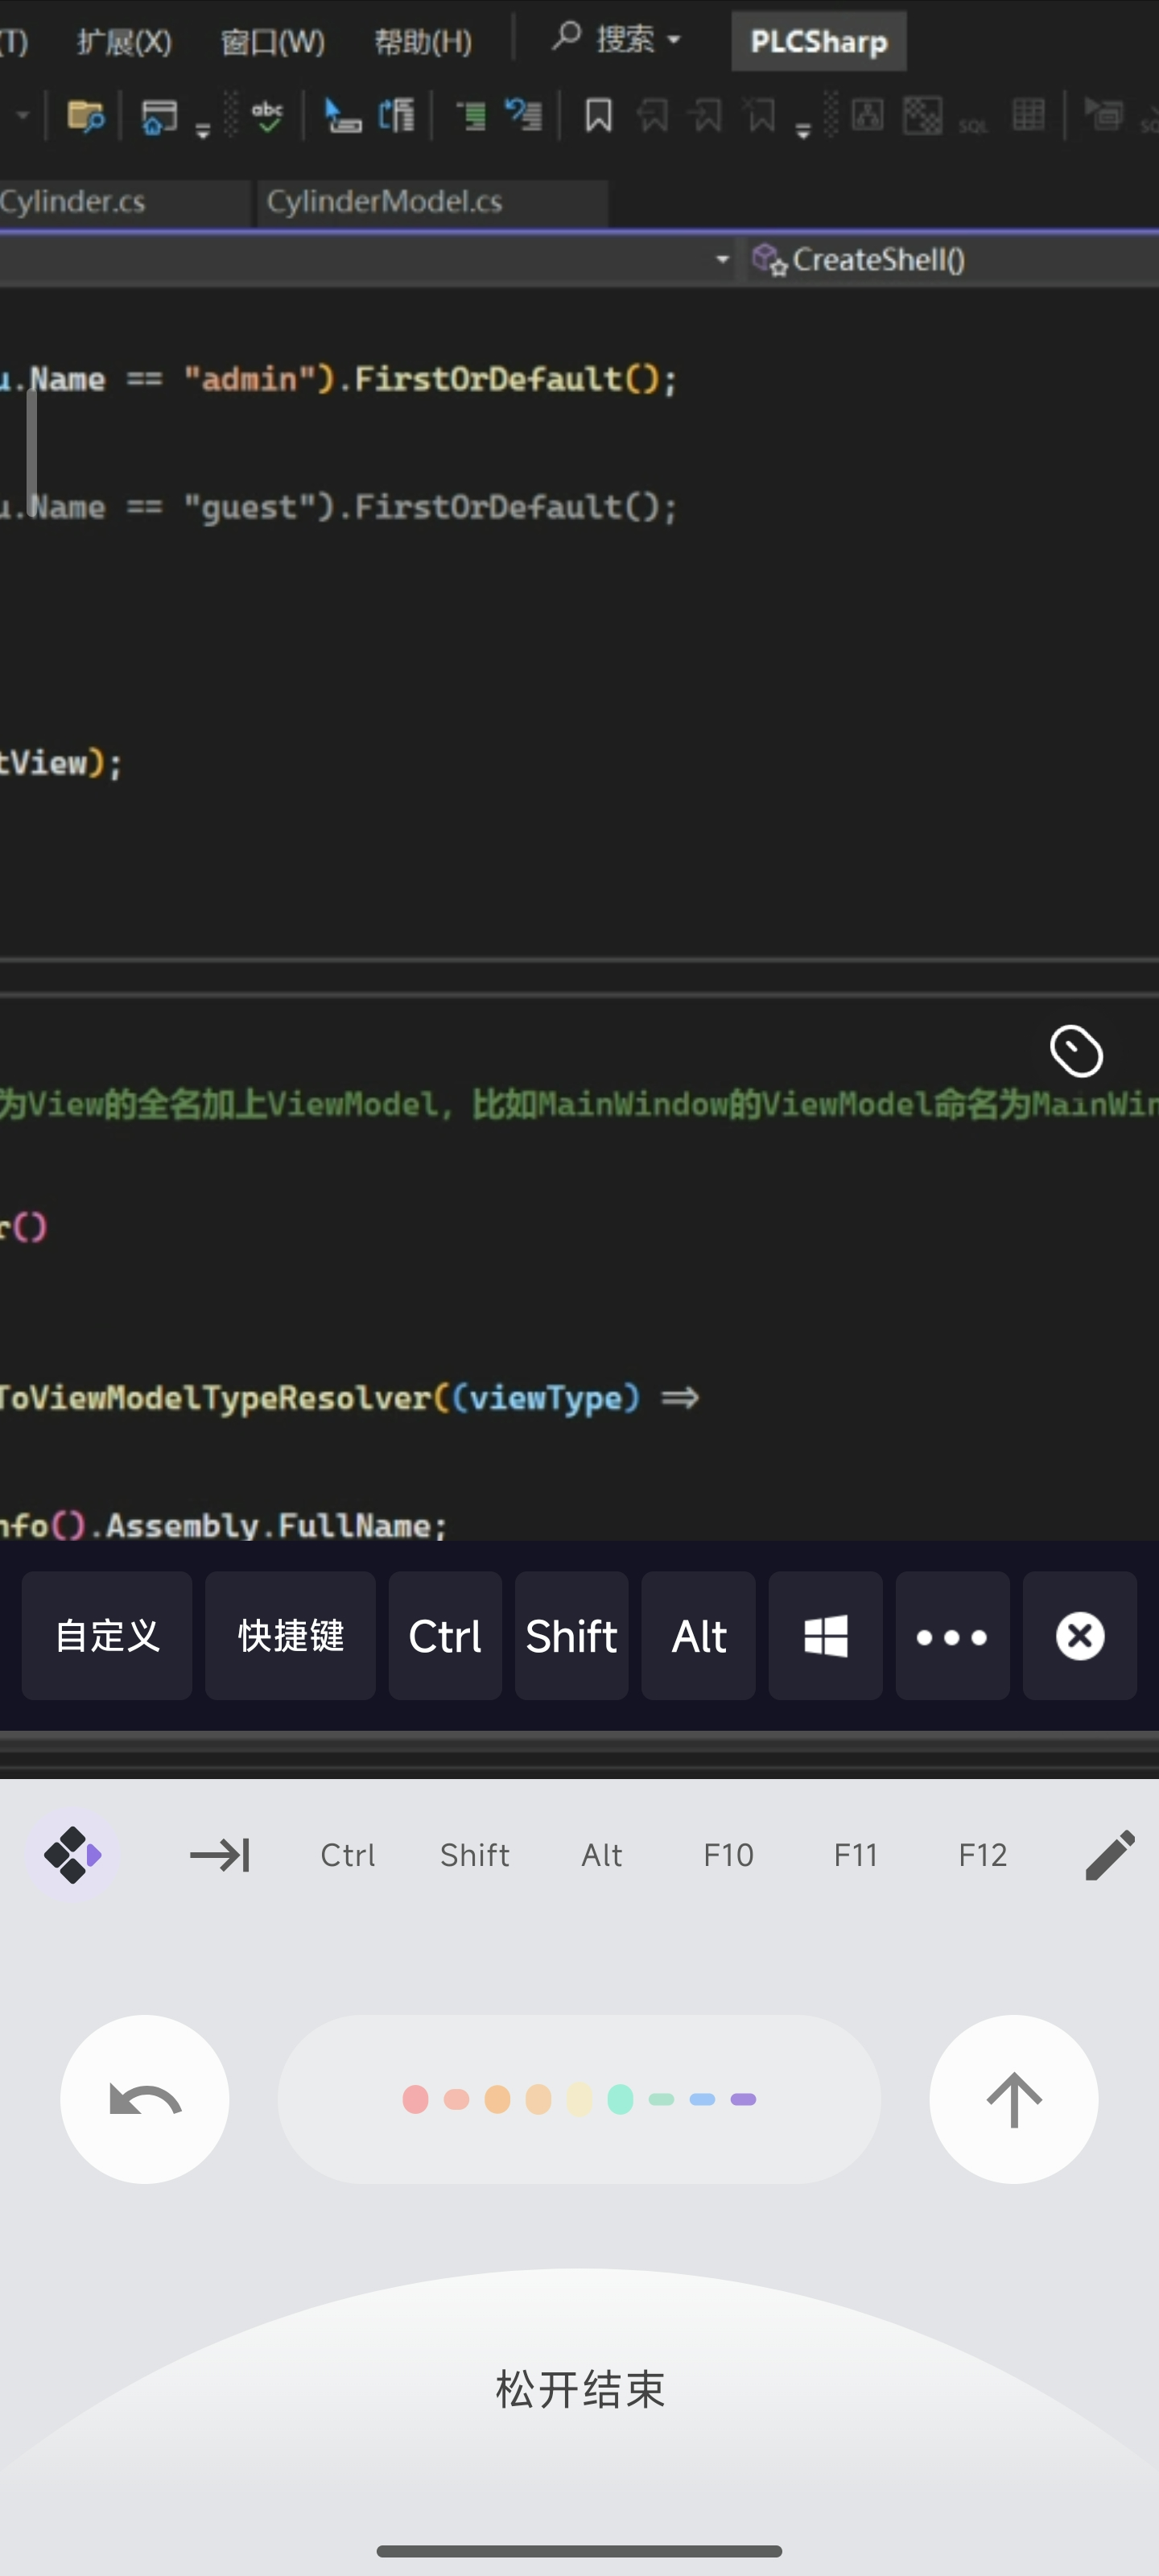This screenshot has height=2576, width=1159.
Task: Tap the colorful dots voice input bar
Action: [x=579, y=2099]
